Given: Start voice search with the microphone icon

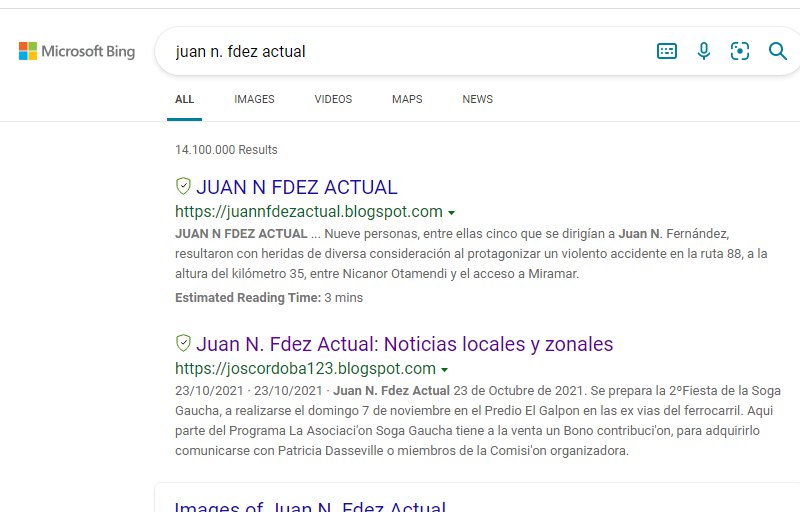Looking at the screenshot, I should 704,51.
